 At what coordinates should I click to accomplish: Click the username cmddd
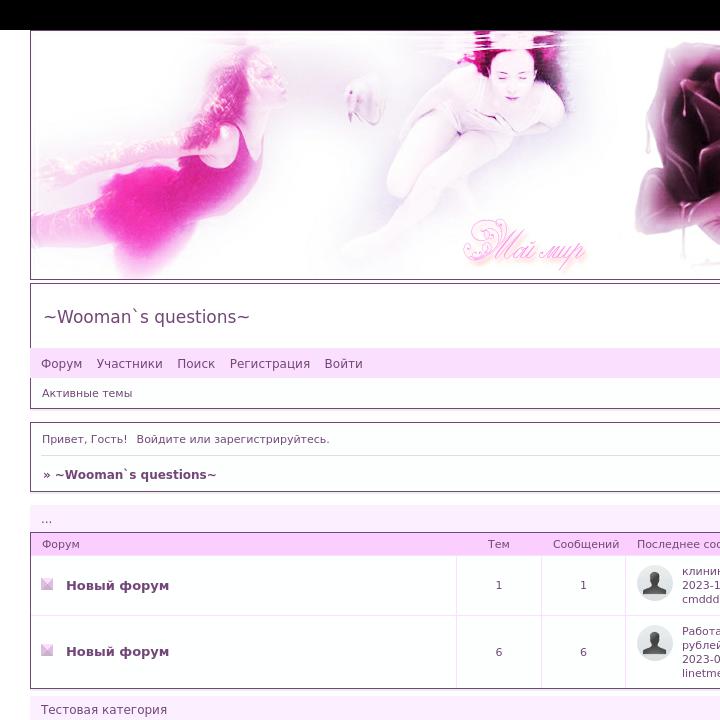coord(701,600)
